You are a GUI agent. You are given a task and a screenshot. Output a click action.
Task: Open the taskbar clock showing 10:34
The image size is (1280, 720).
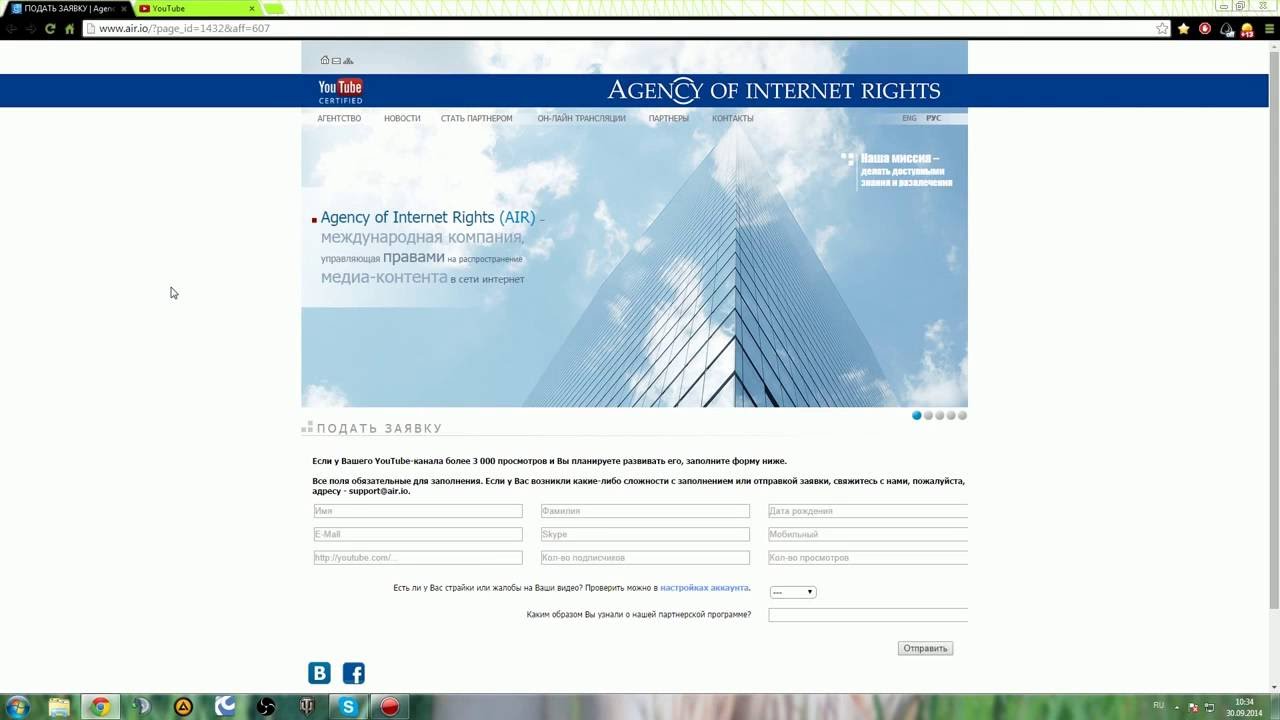1244,707
